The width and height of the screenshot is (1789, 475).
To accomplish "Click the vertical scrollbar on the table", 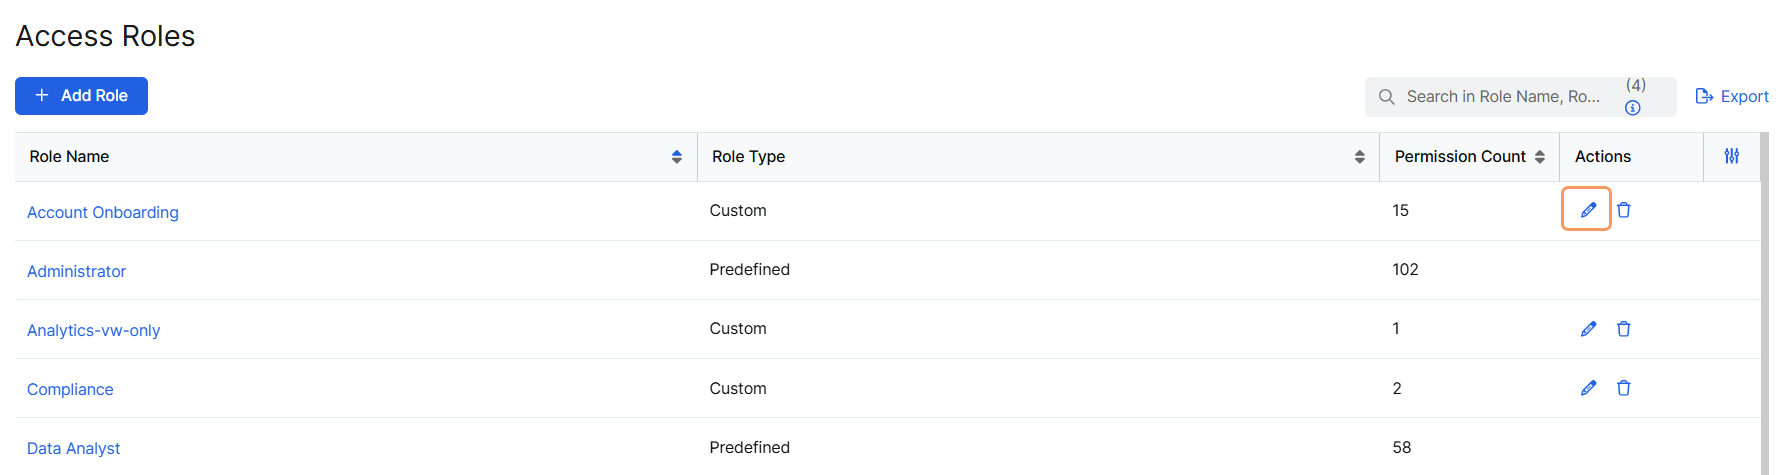I will (1765, 300).
